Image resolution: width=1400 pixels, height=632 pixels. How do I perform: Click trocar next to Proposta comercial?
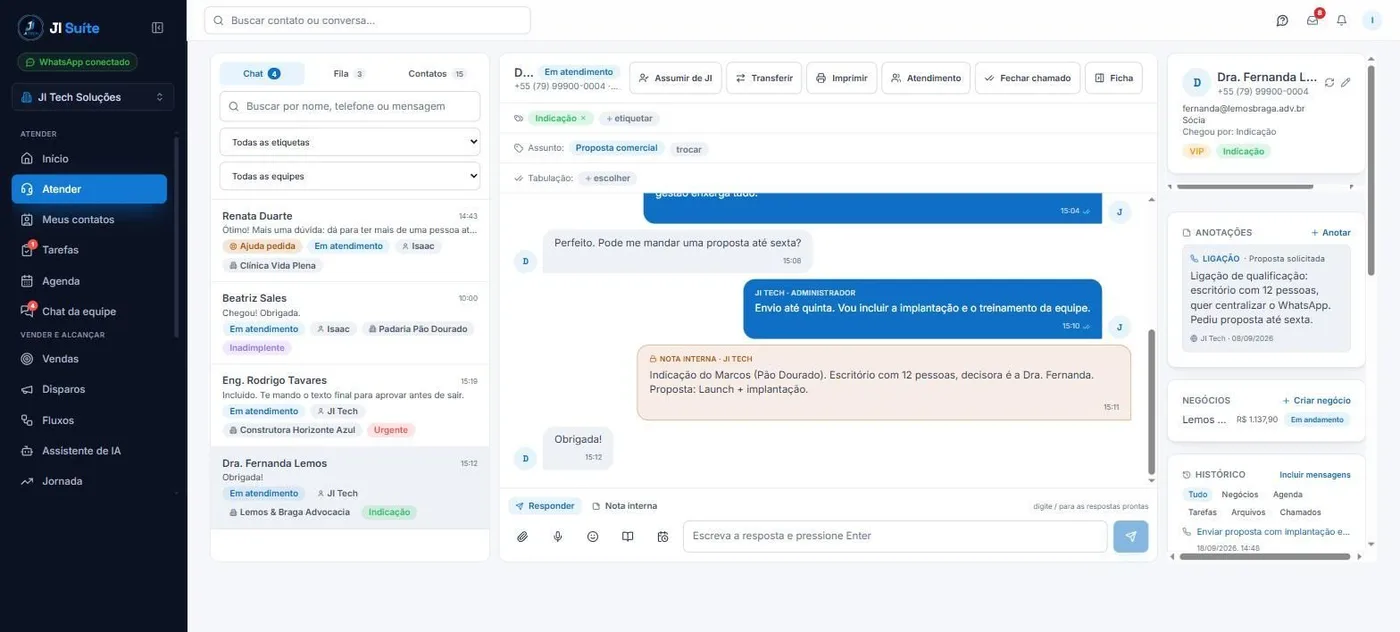pyautogui.click(x=689, y=149)
